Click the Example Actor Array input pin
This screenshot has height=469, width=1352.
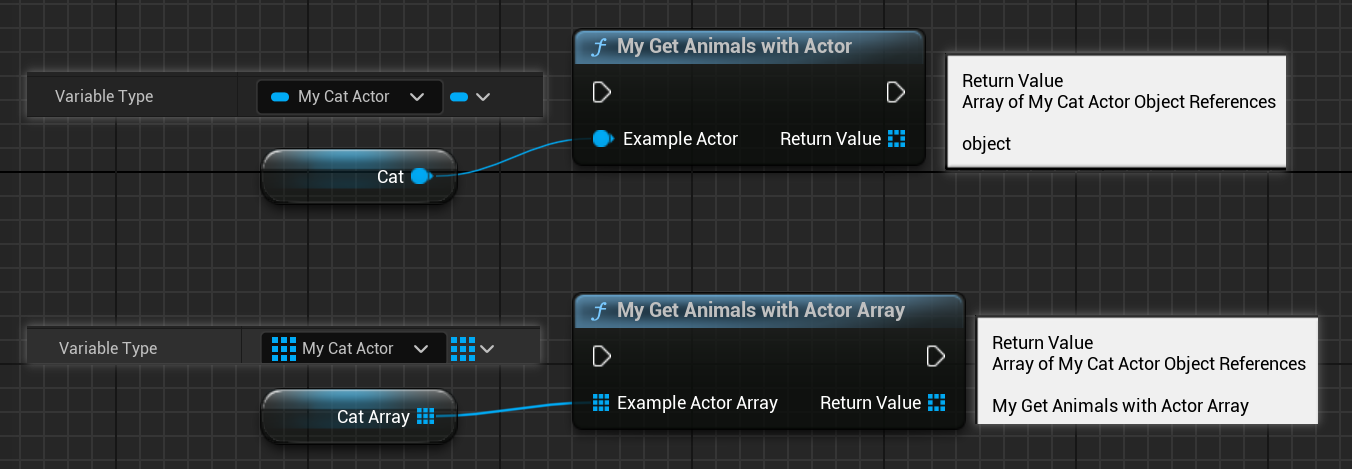(601, 403)
